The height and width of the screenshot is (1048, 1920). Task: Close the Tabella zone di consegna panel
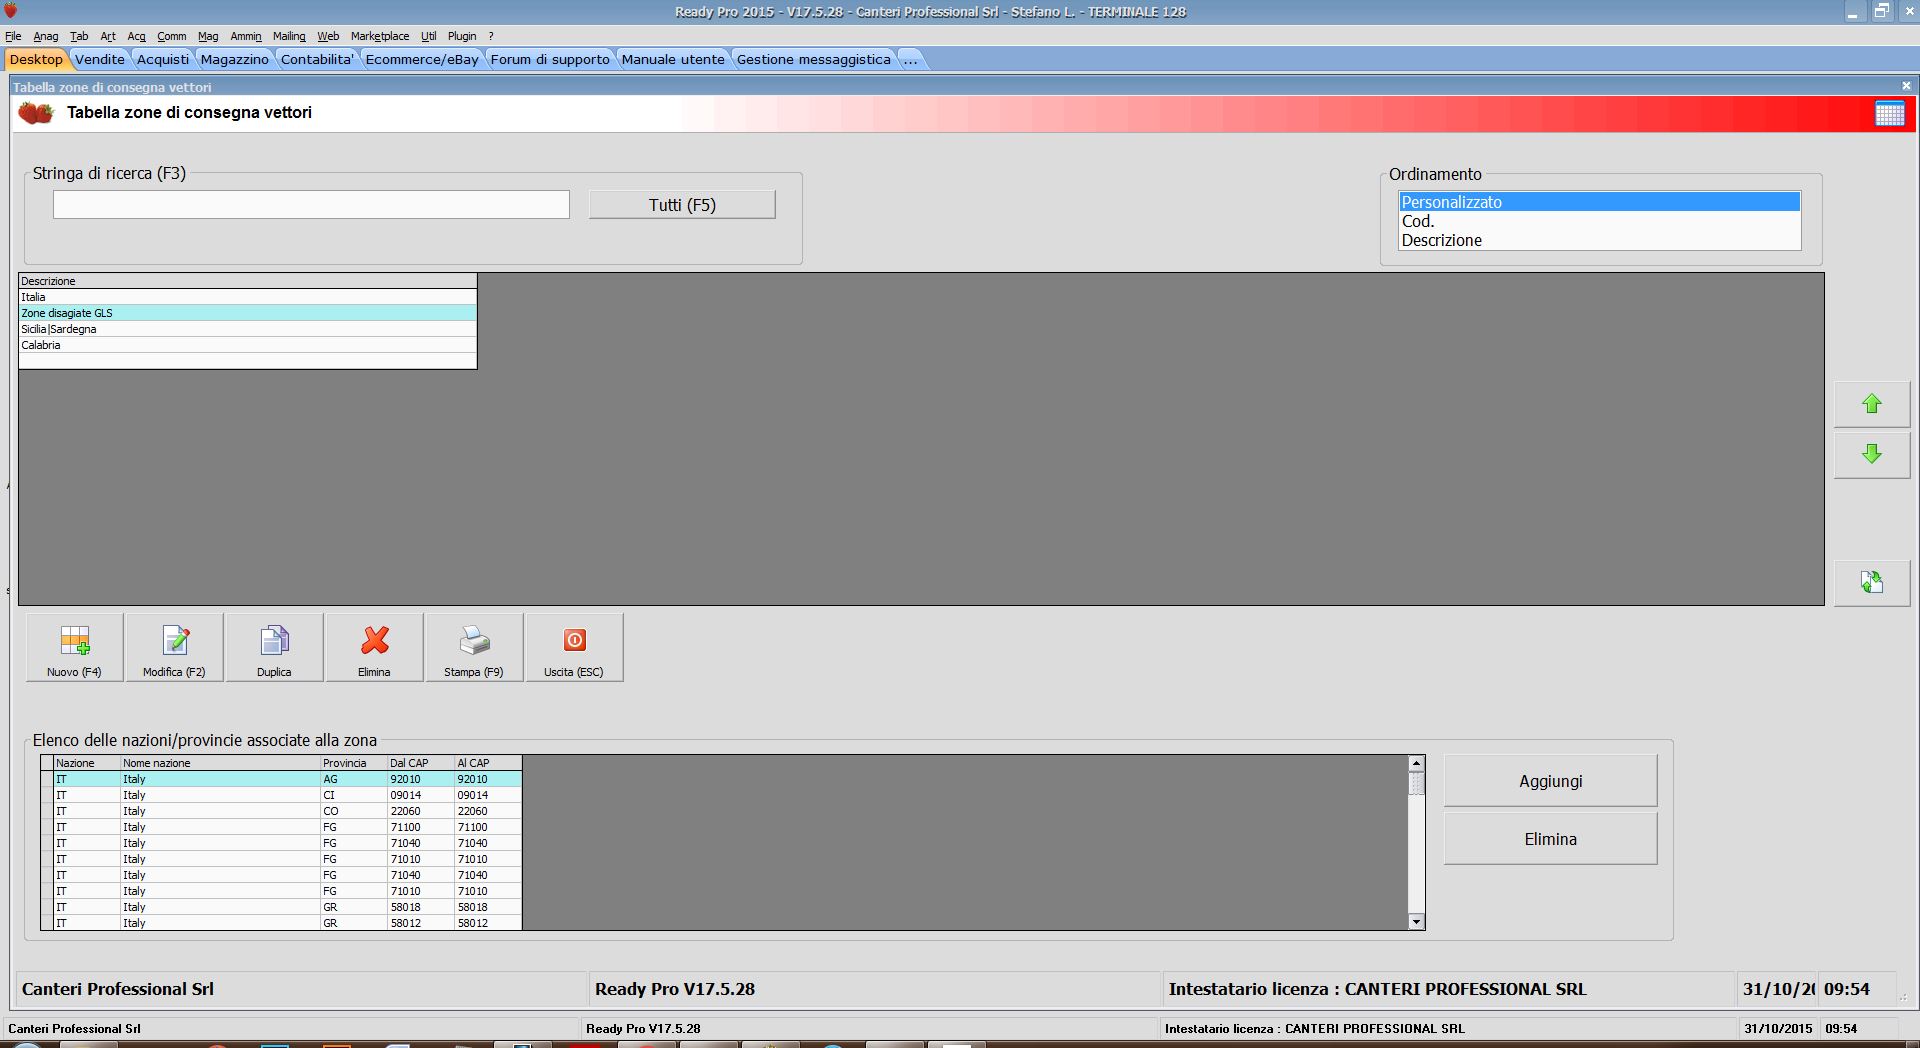pos(1906,86)
